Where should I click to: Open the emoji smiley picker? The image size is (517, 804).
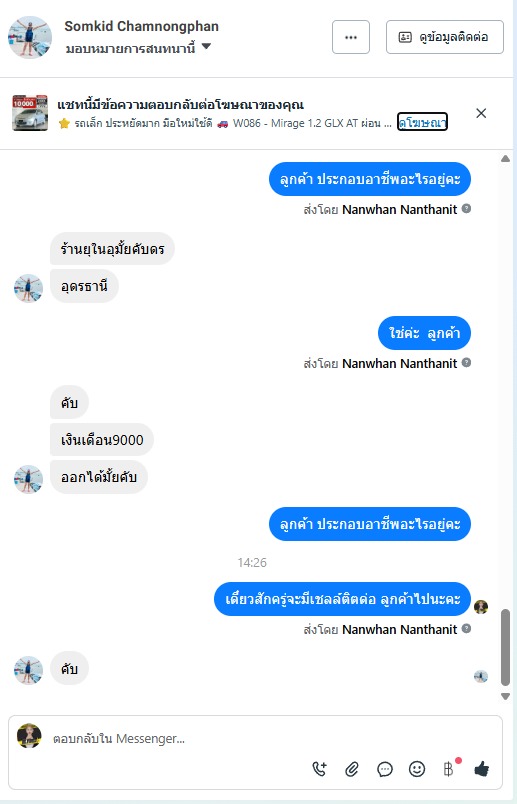[417, 769]
